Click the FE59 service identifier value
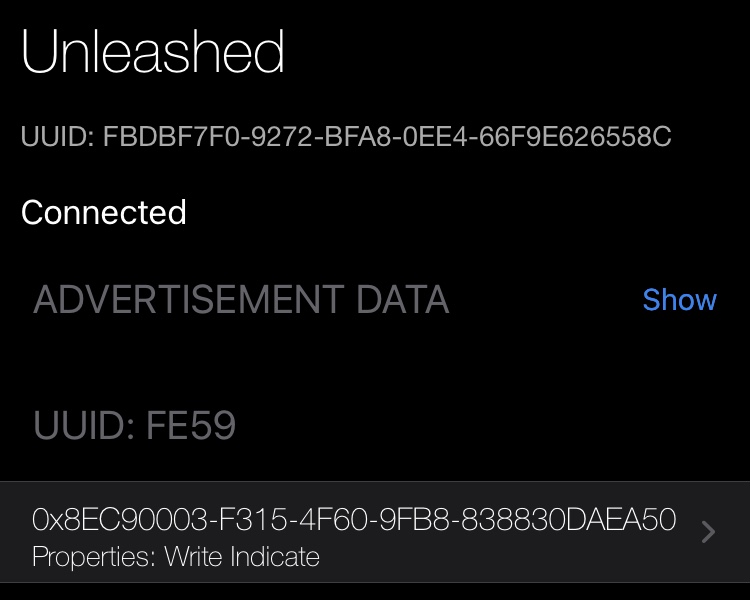 (x=191, y=427)
